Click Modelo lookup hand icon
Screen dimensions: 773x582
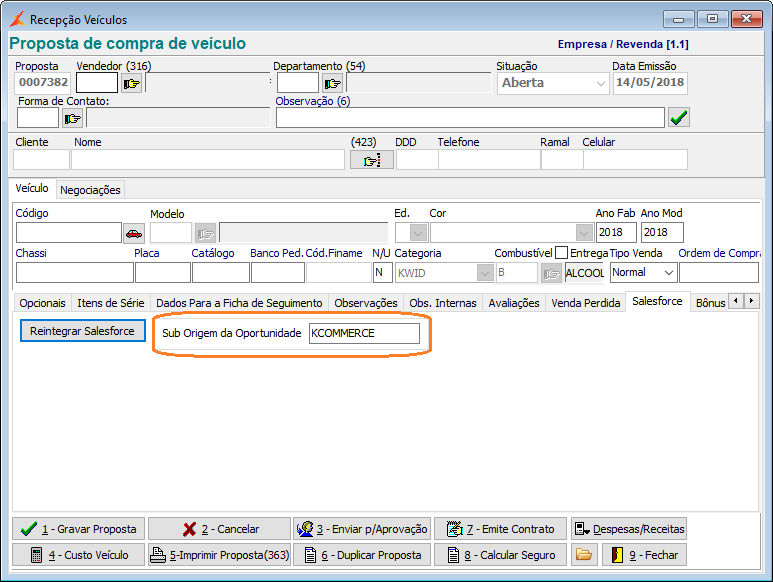coord(206,233)
